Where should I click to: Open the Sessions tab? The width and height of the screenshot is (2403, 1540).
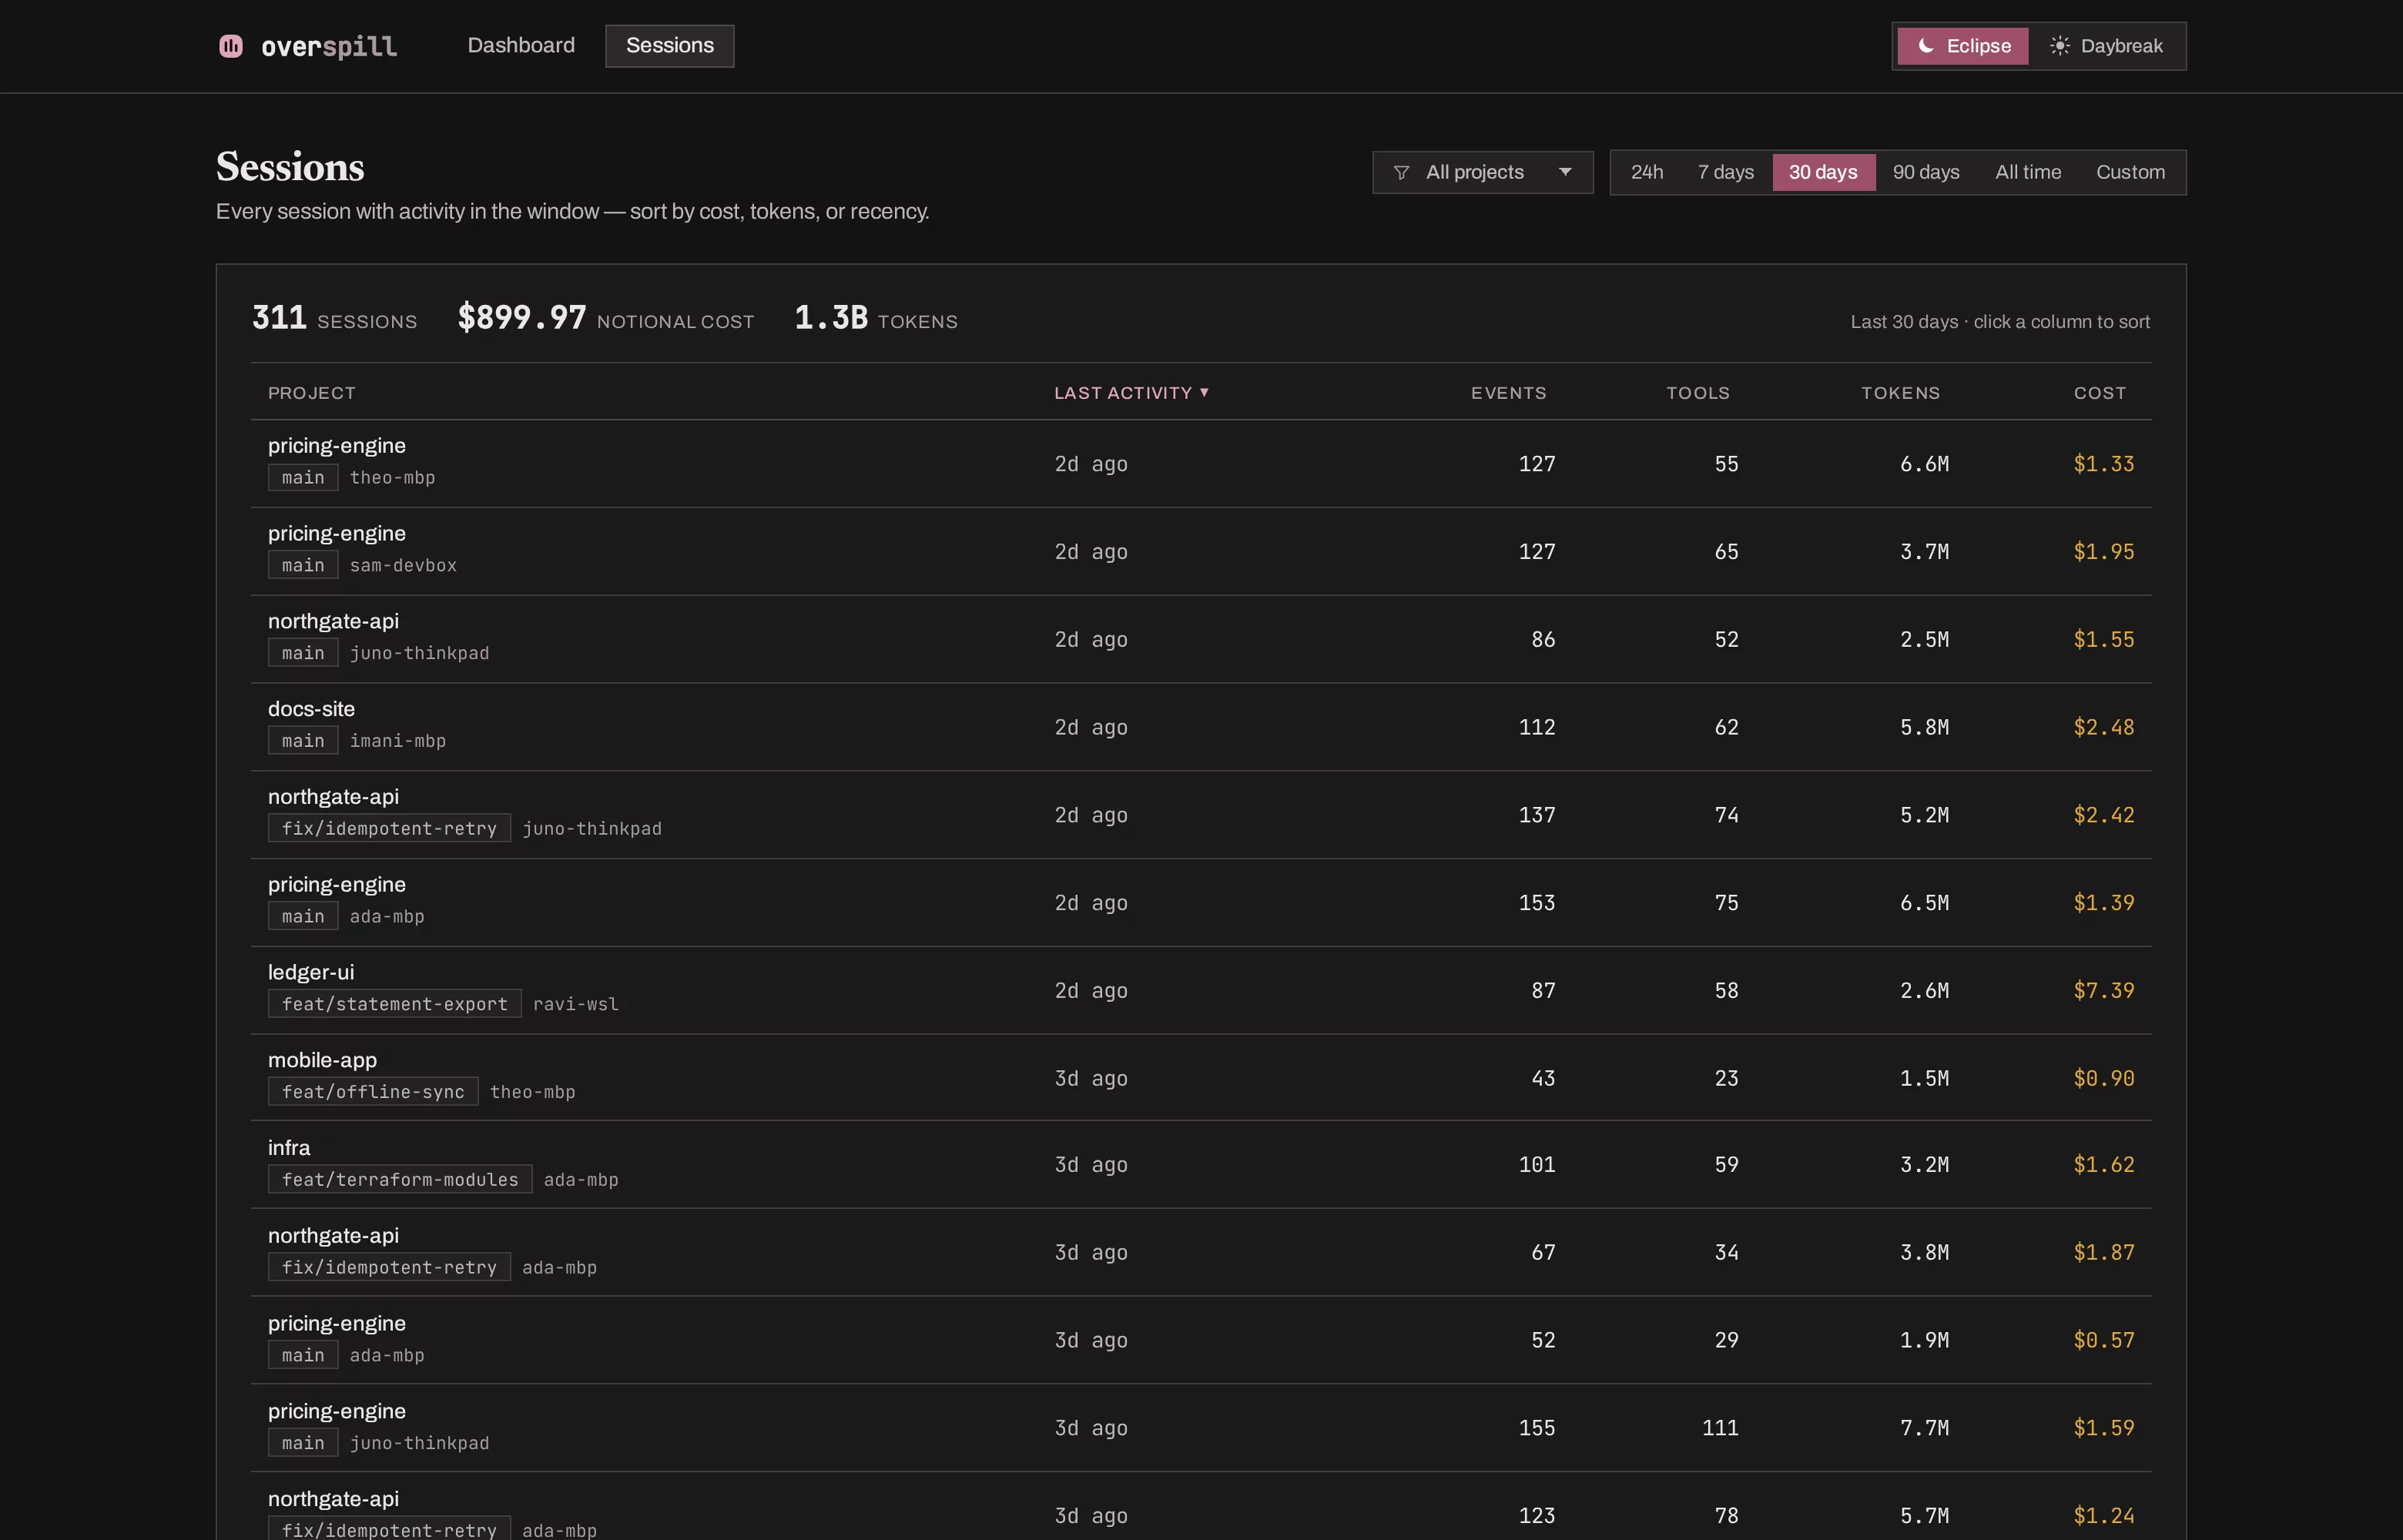coord(669,46)
